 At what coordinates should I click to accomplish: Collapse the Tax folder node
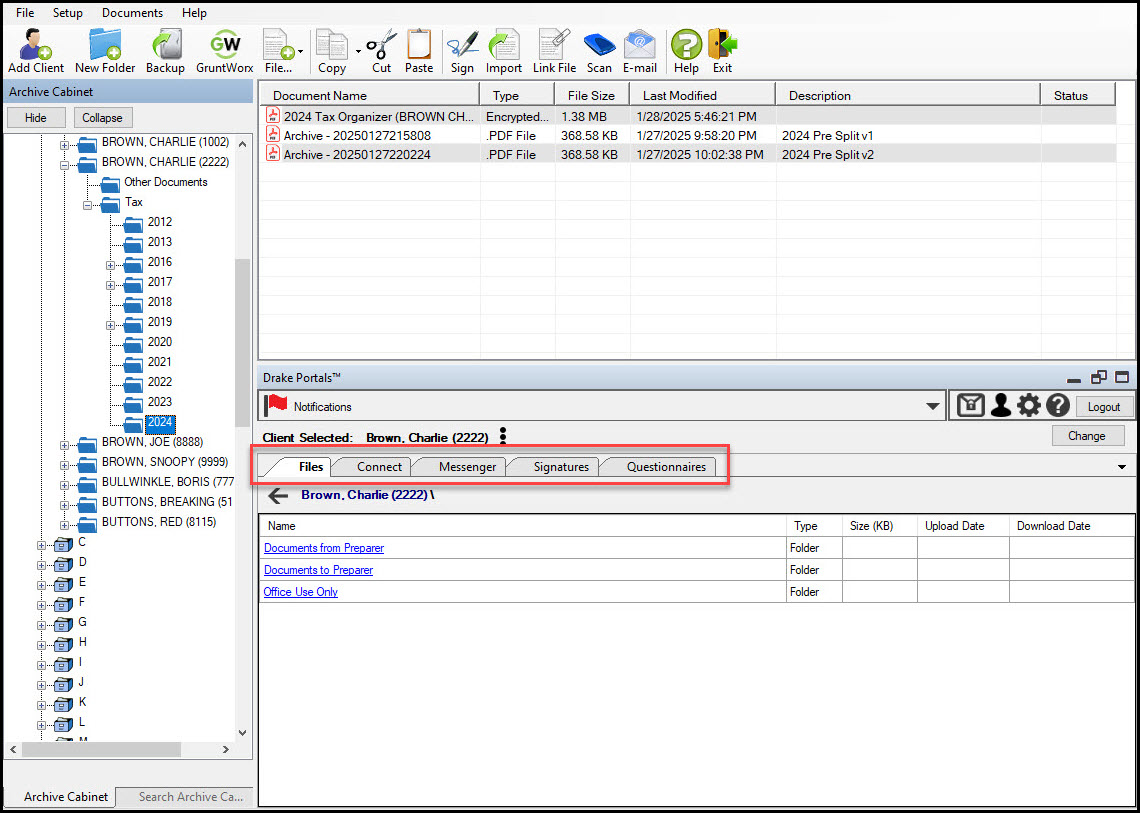87,205
